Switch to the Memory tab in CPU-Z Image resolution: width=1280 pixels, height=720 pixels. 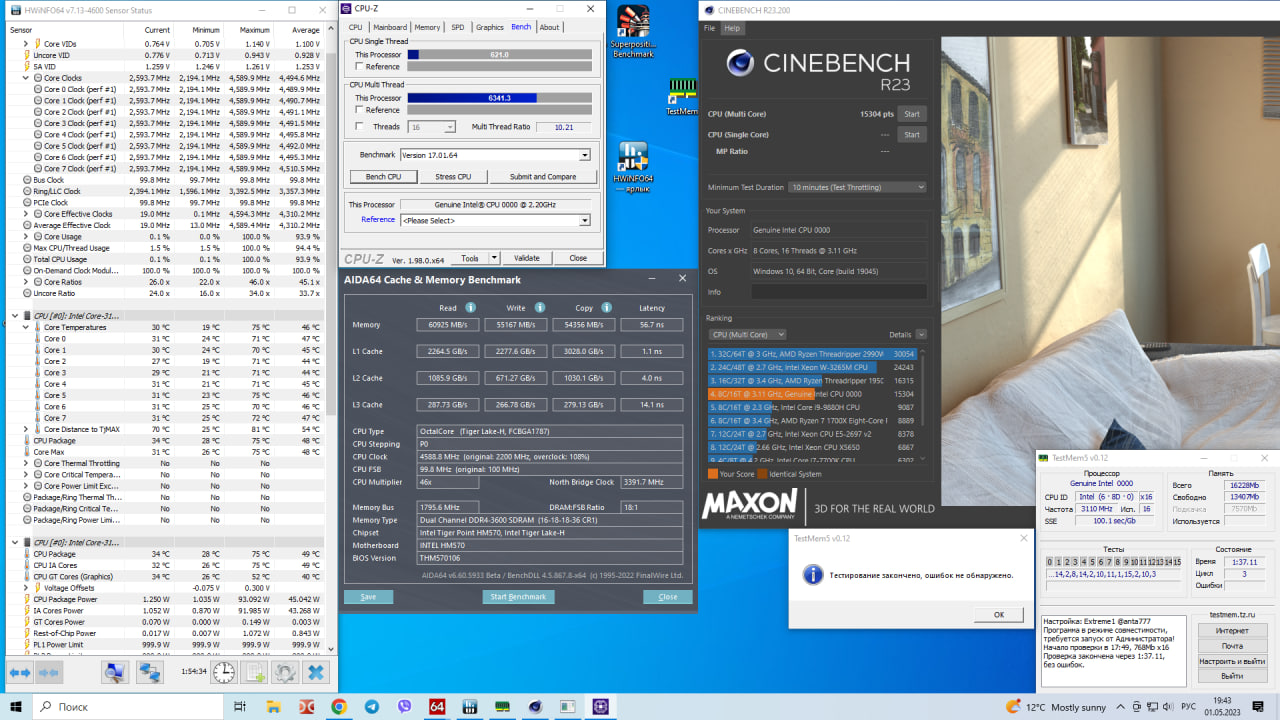point(427,27)
